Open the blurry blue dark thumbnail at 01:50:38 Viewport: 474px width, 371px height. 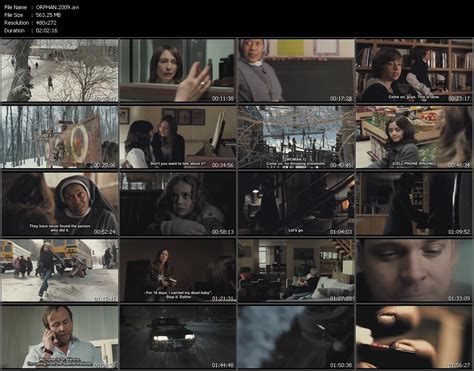coord(296,337)
